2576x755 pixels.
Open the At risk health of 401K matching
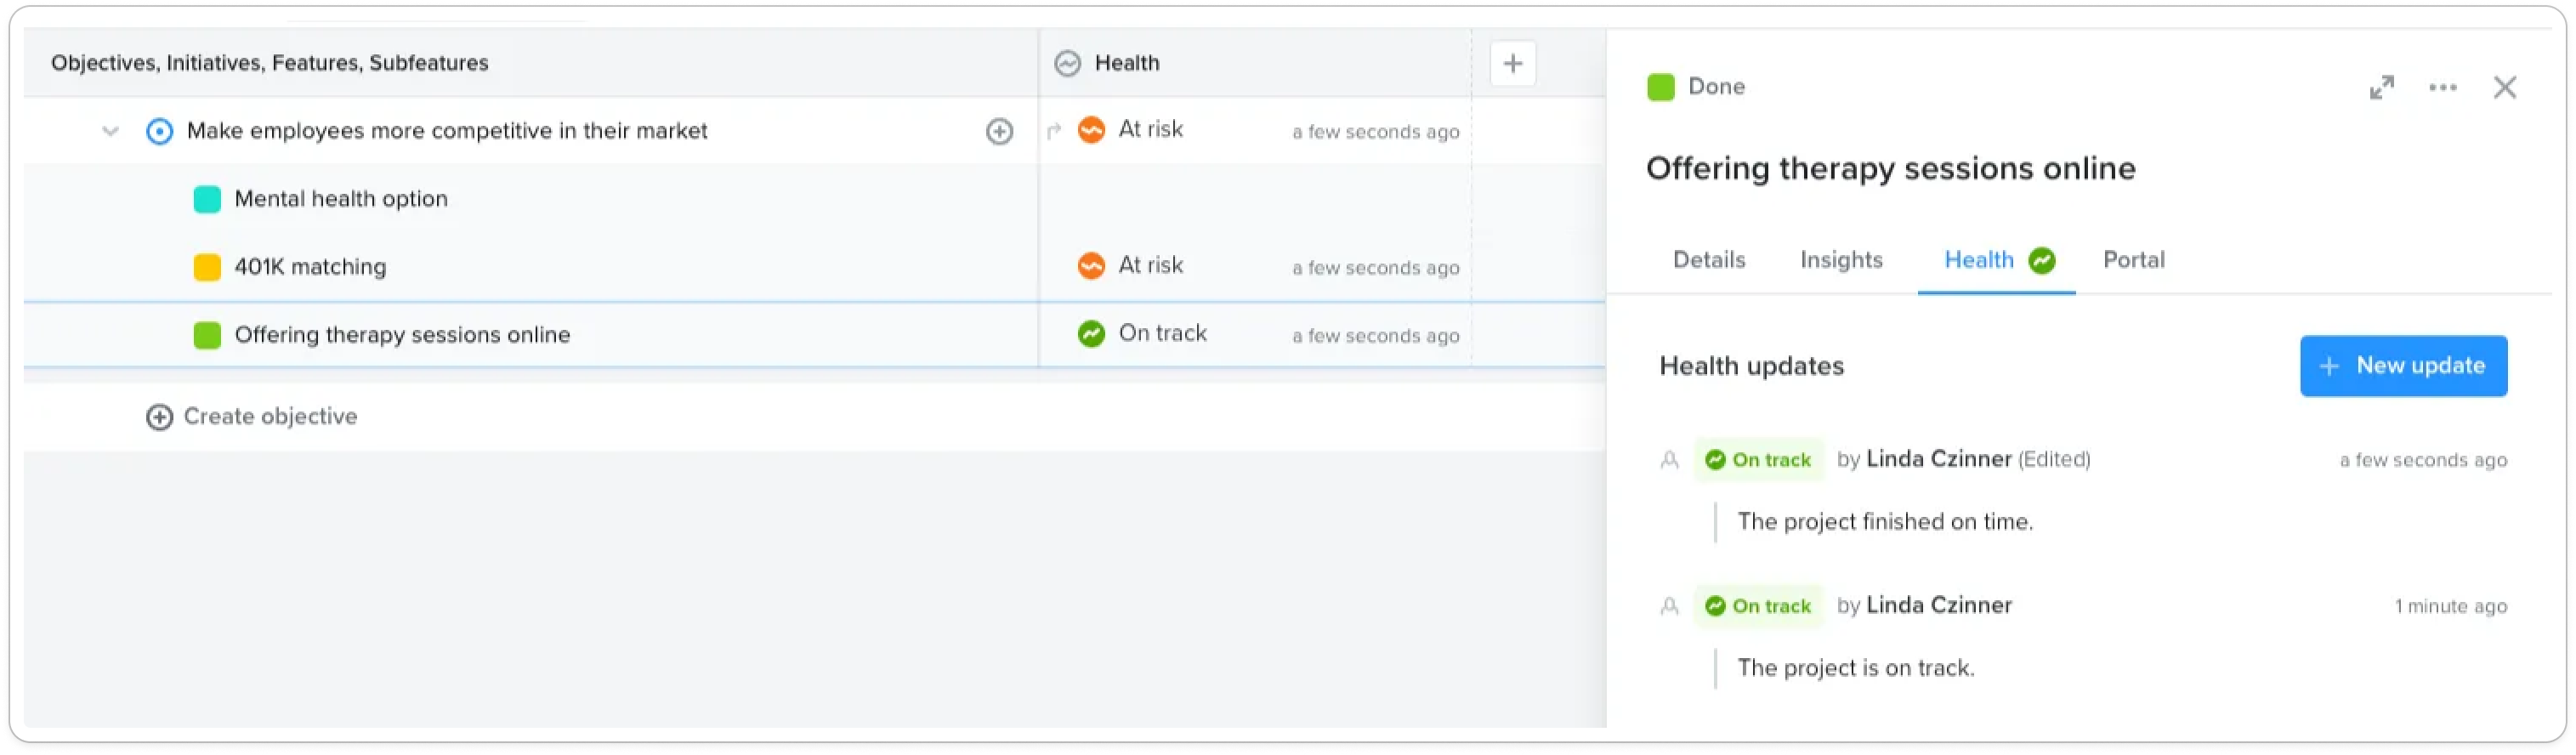pos(1131,265)
